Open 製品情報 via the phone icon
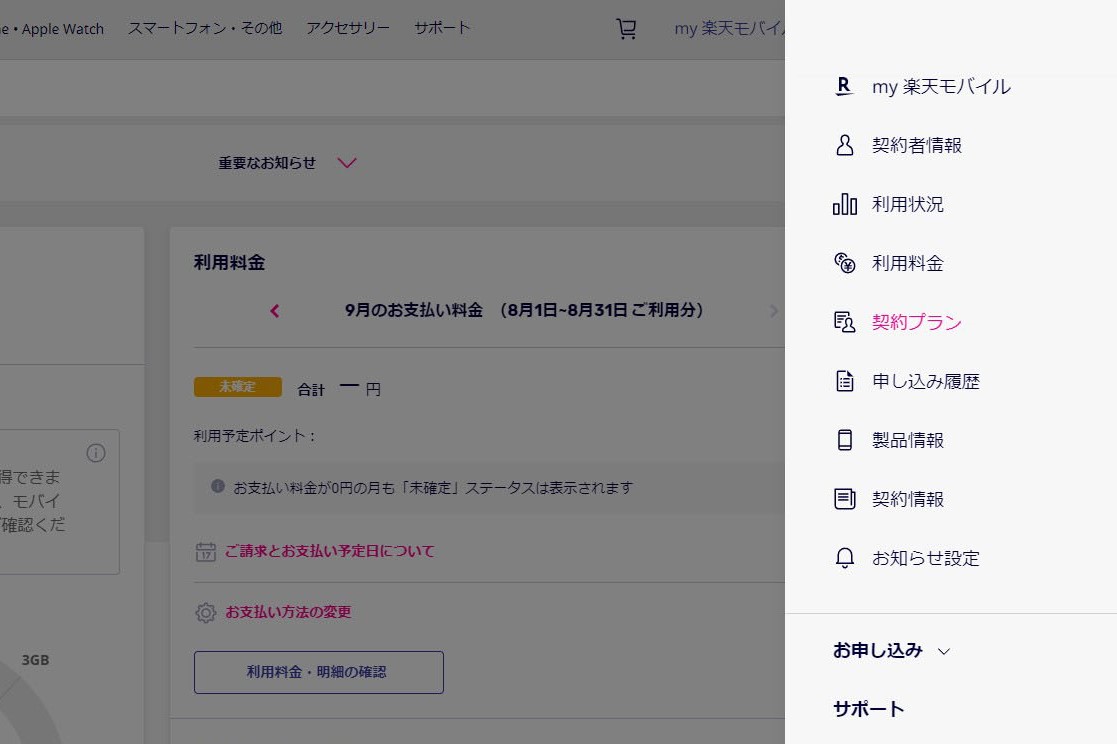 [x=843, y=440]
